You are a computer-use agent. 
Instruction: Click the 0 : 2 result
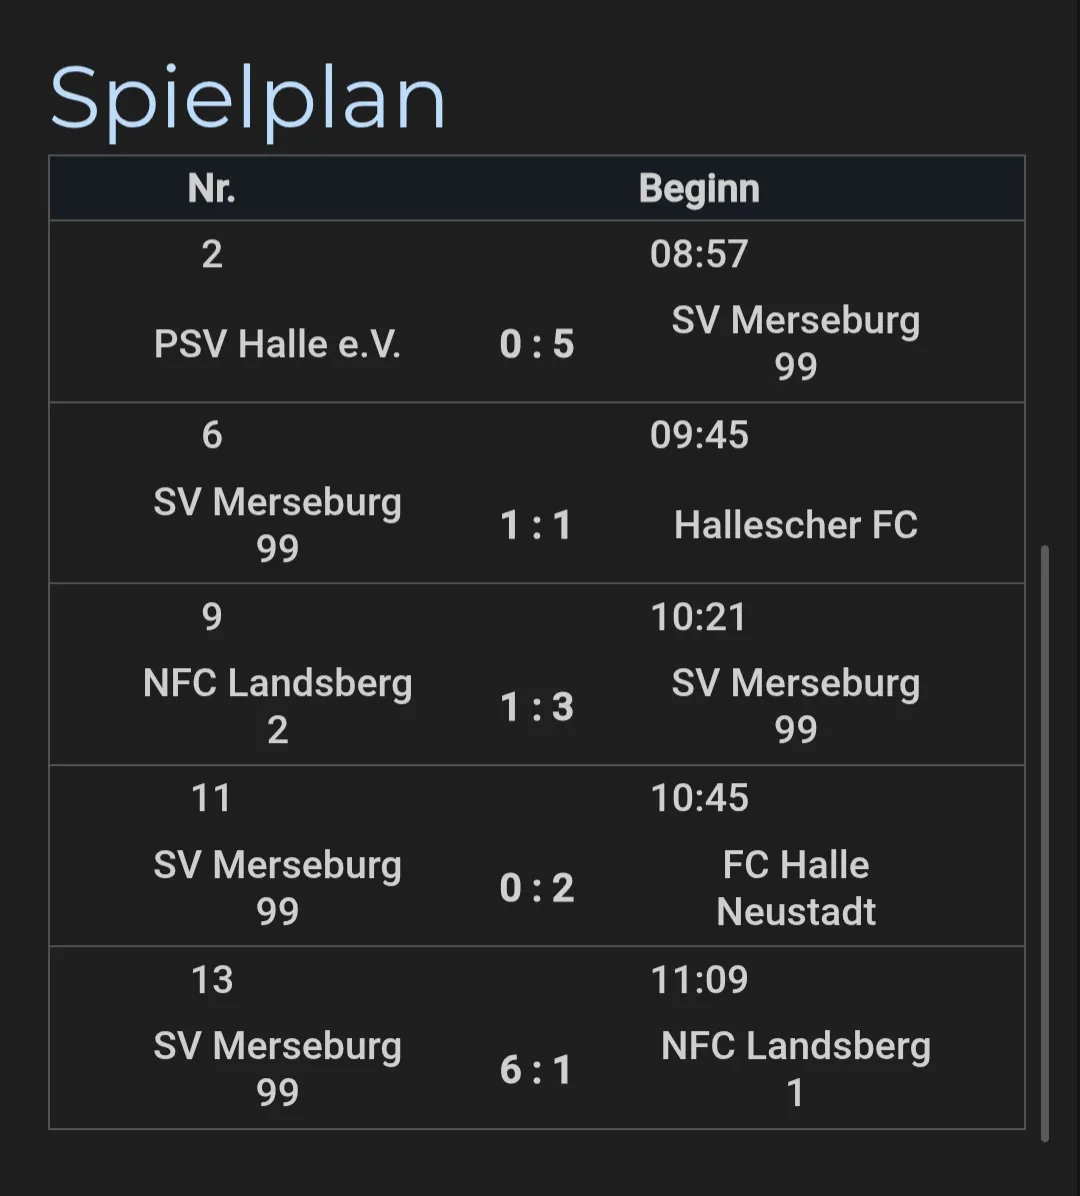click(537, 888)
